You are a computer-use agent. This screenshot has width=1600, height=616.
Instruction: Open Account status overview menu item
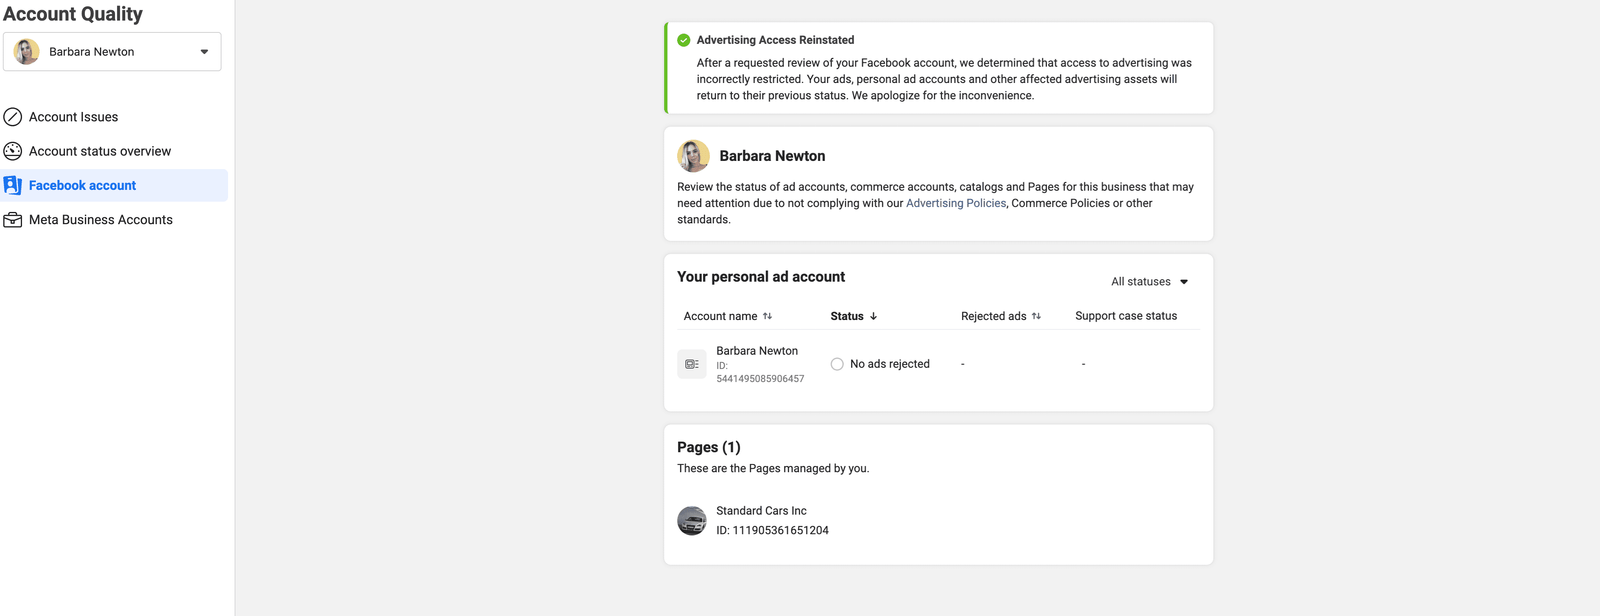(x=100, y=151)
